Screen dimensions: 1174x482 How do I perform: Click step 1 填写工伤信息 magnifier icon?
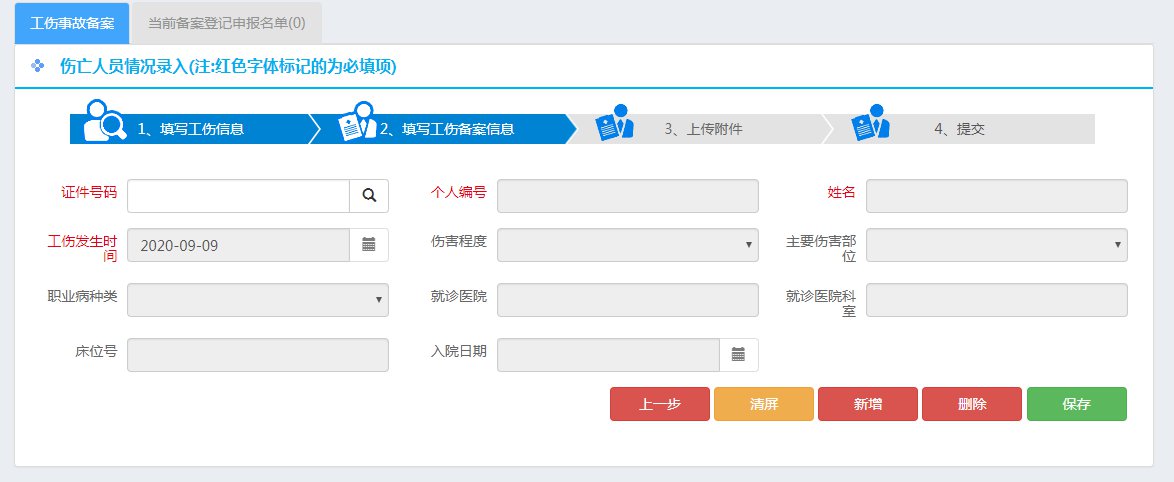click(x=105, y=120)
